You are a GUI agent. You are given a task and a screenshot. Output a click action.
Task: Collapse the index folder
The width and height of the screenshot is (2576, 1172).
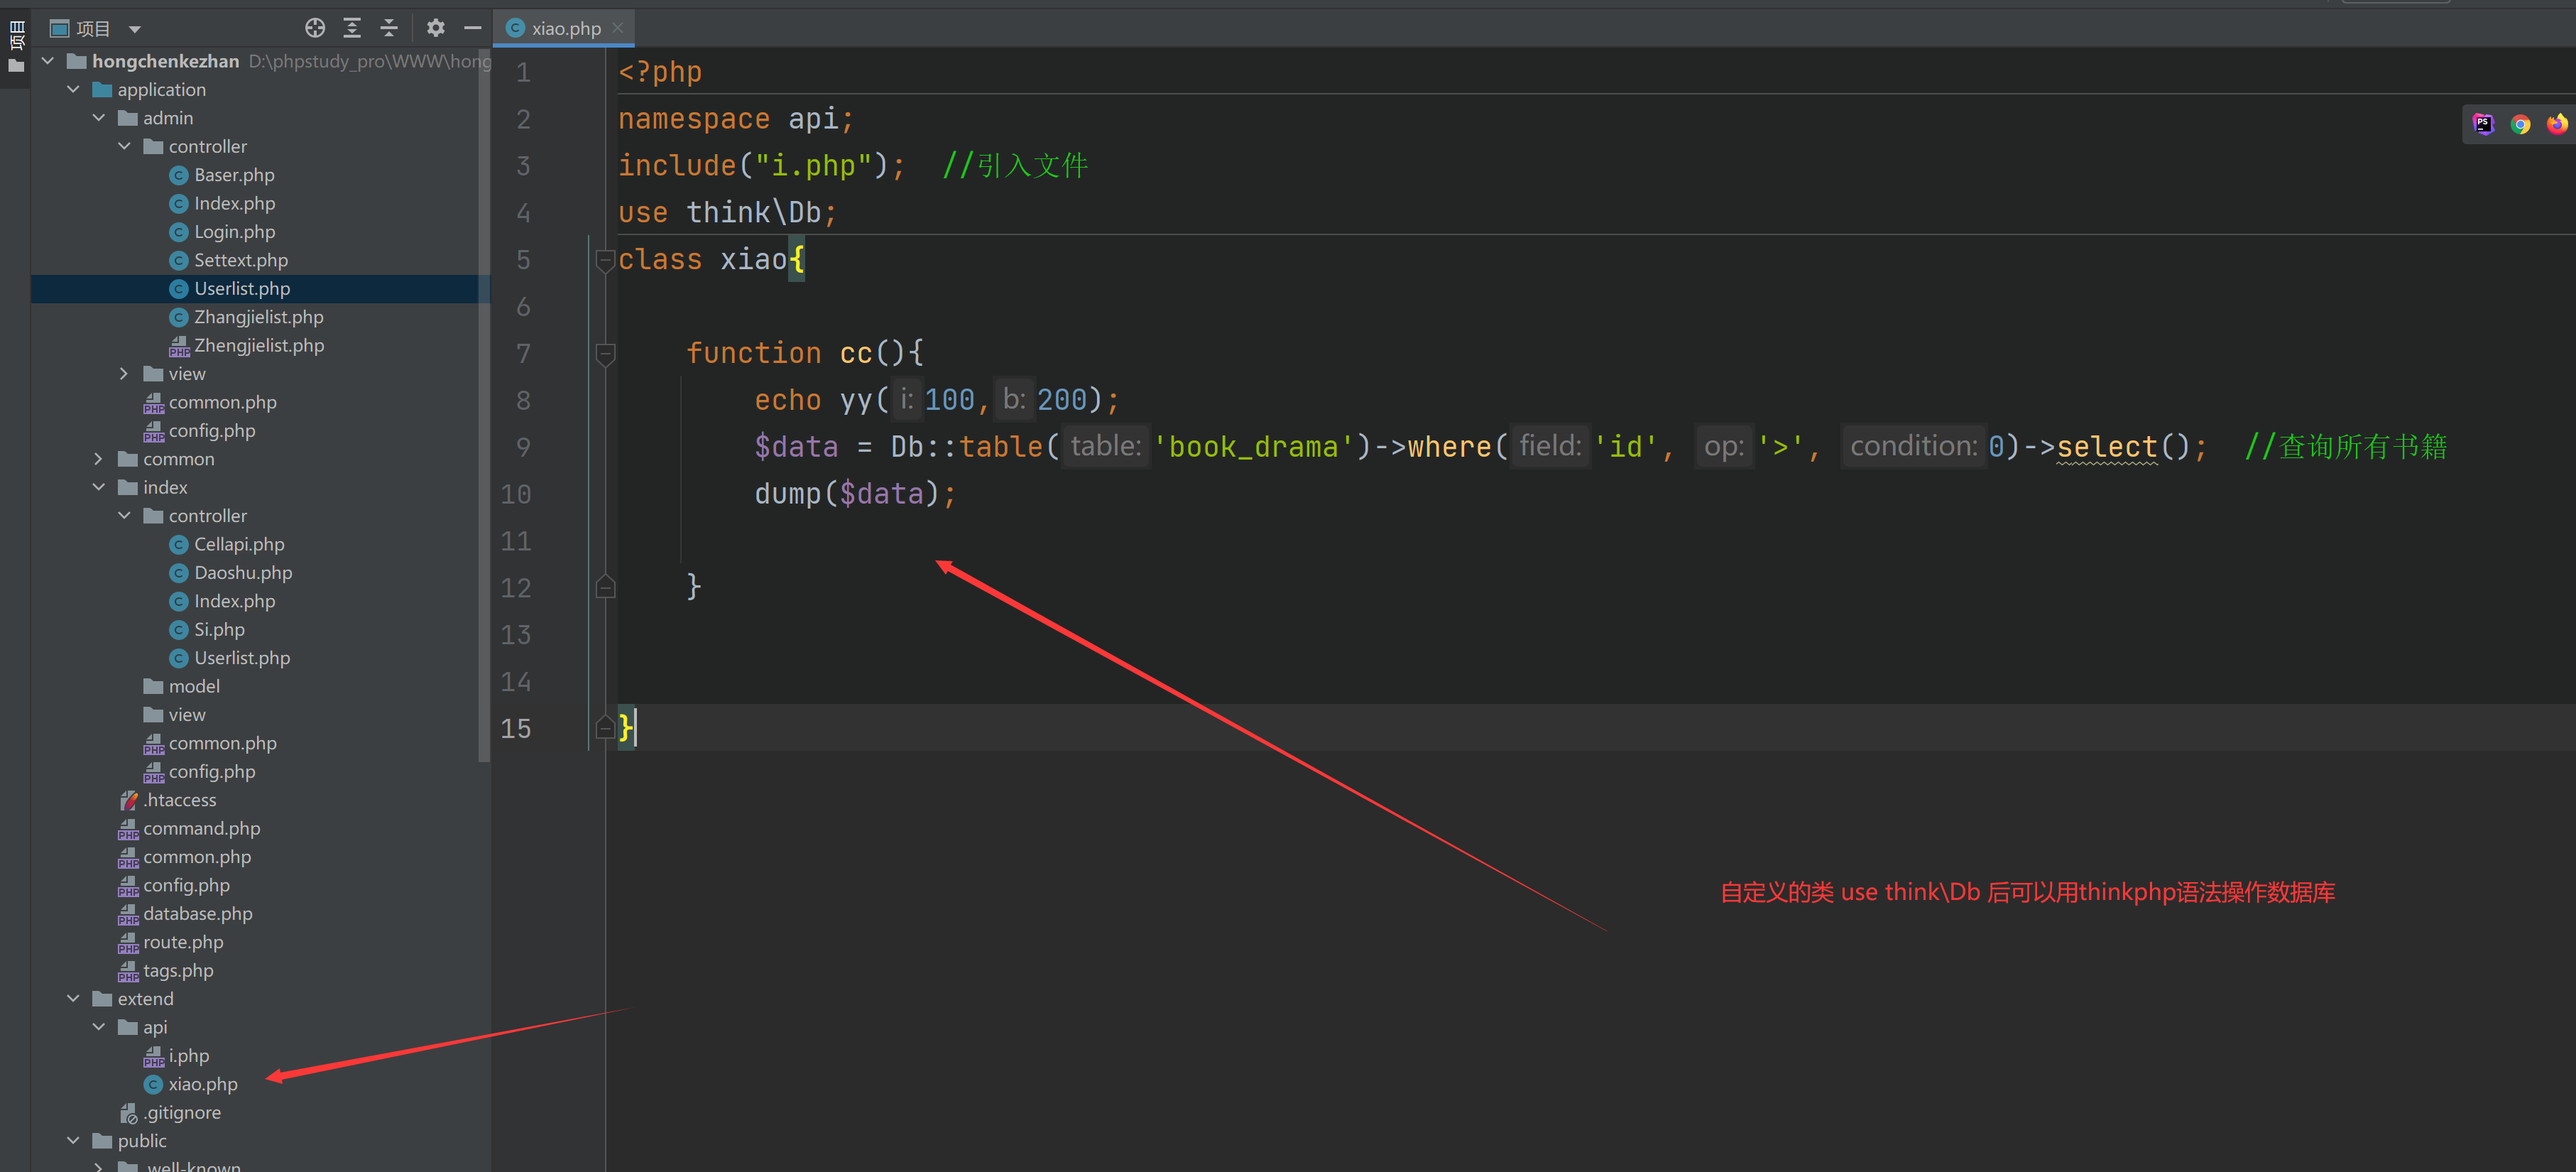(x=98, y=487)
